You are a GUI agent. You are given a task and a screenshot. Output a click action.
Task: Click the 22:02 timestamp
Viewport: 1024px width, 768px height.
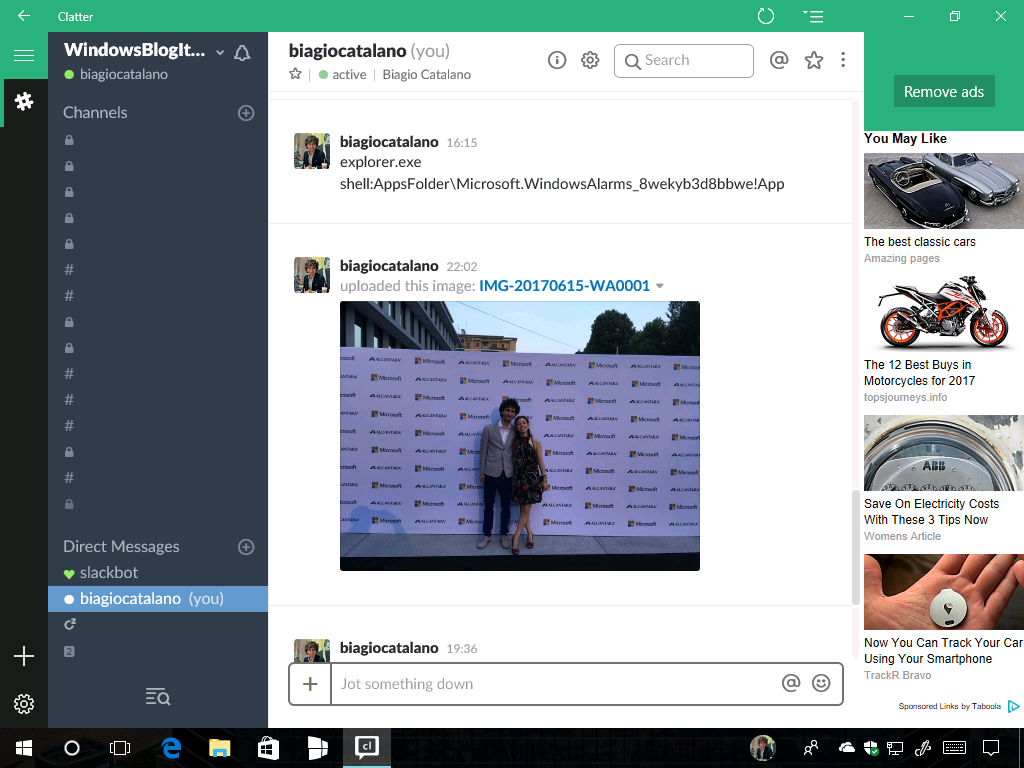462,267
